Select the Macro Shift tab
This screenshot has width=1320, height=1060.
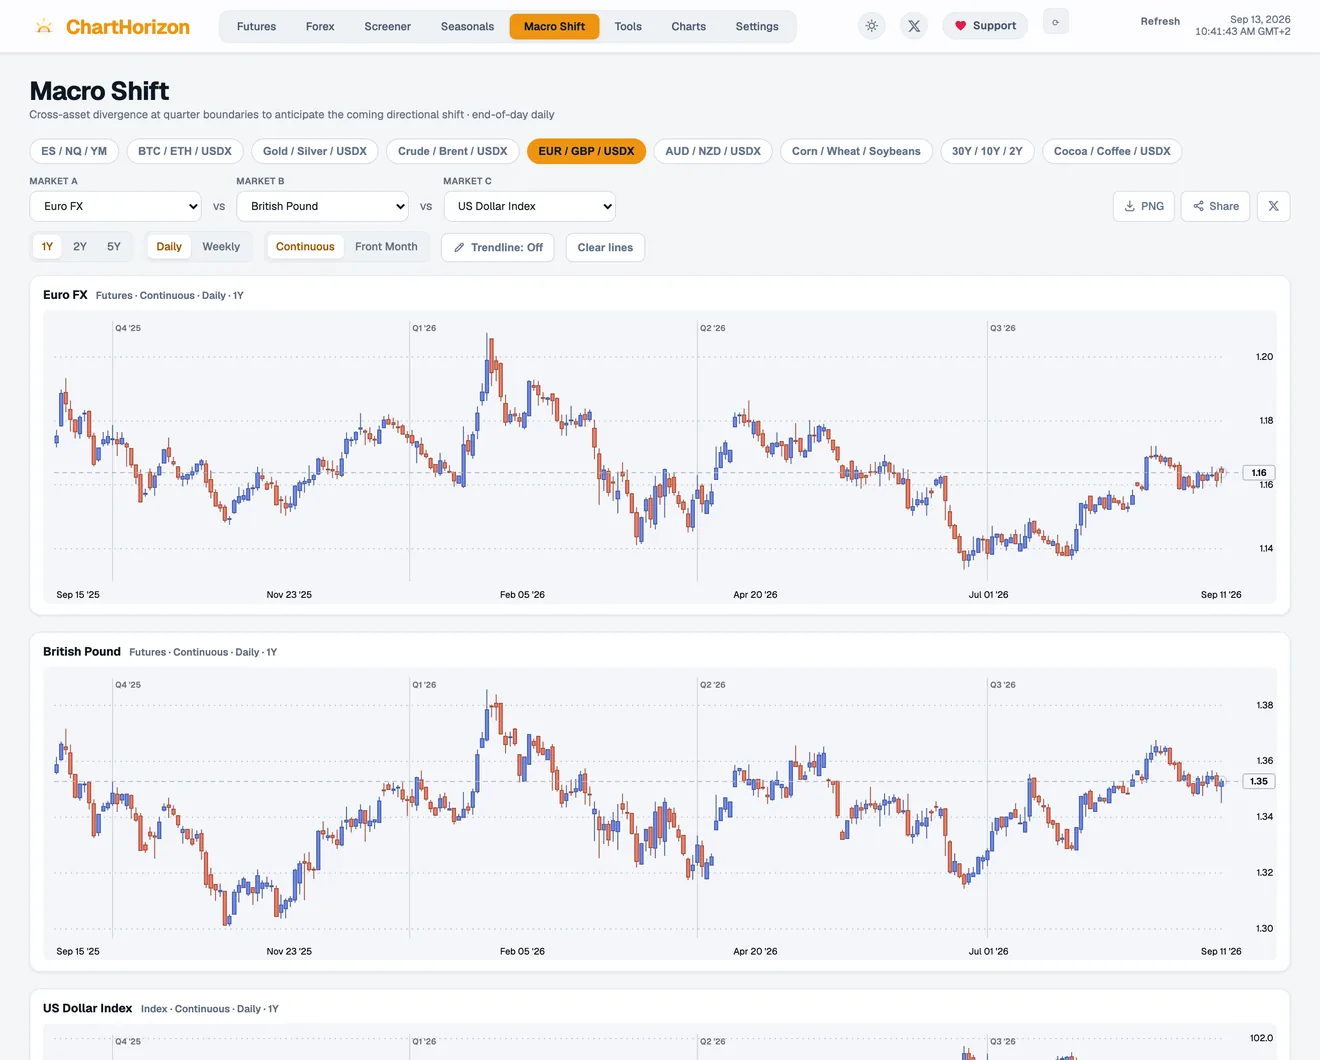(x=554, y=27)
